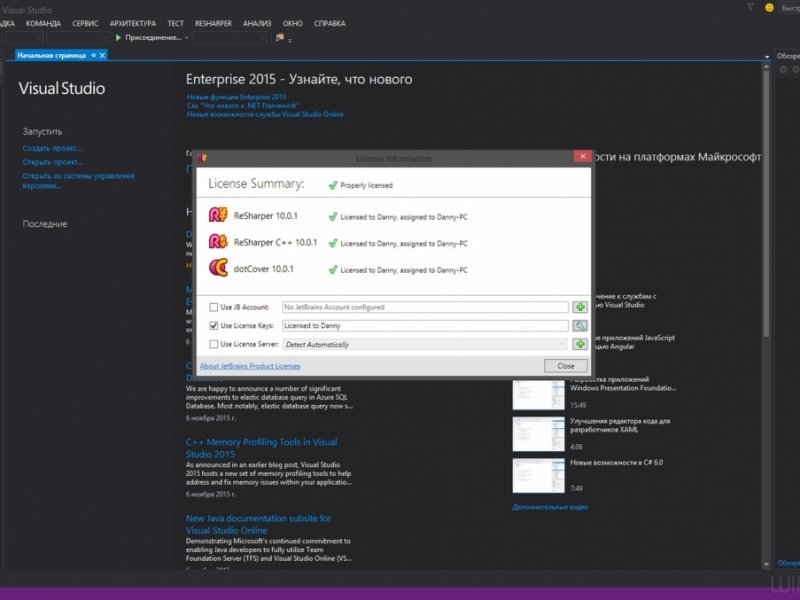The image size is (800, 600).
Task: Click the Присоединение attach button
Action: tap(148, 37)
